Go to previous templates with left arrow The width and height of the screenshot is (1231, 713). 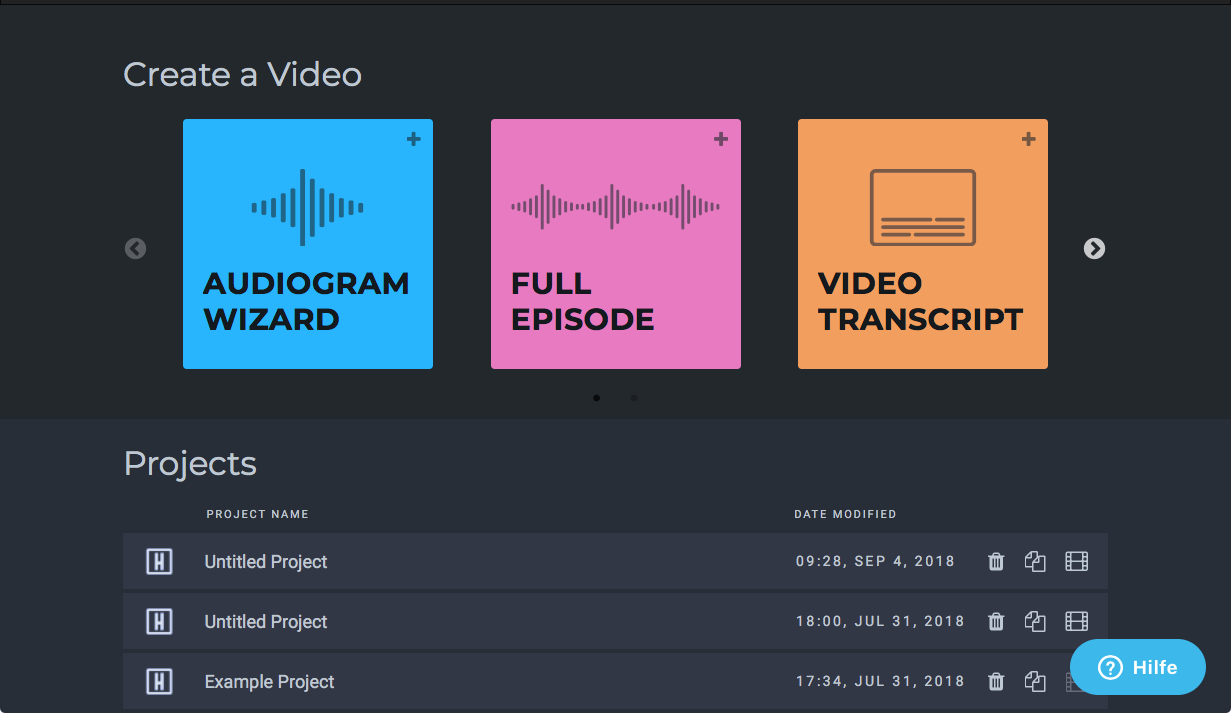pyautogui.click(x=135, y=249)
